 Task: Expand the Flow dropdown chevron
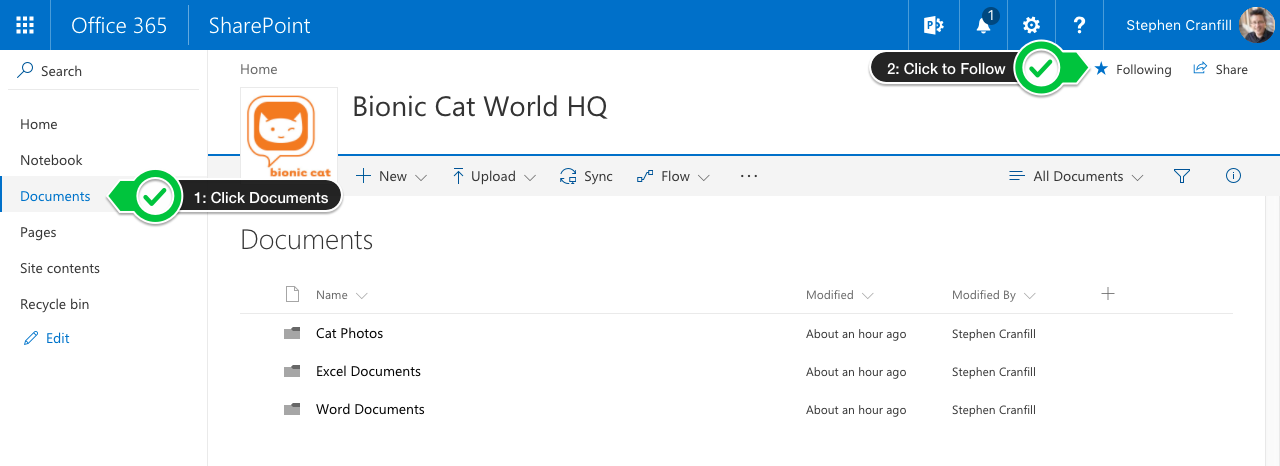[704, 177]
